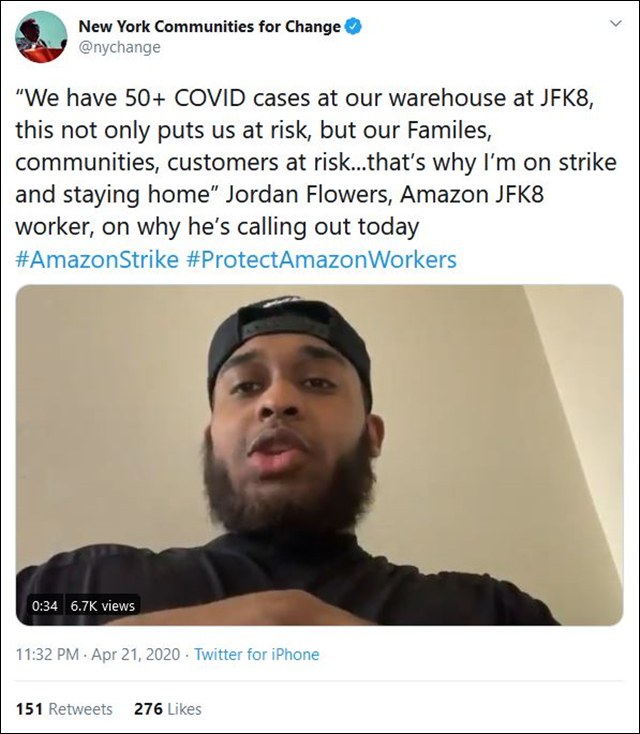Viewport: 640px width, 734px height.
Task: Click the 0:34 video duration badge
Action: (x=44, y=606)
